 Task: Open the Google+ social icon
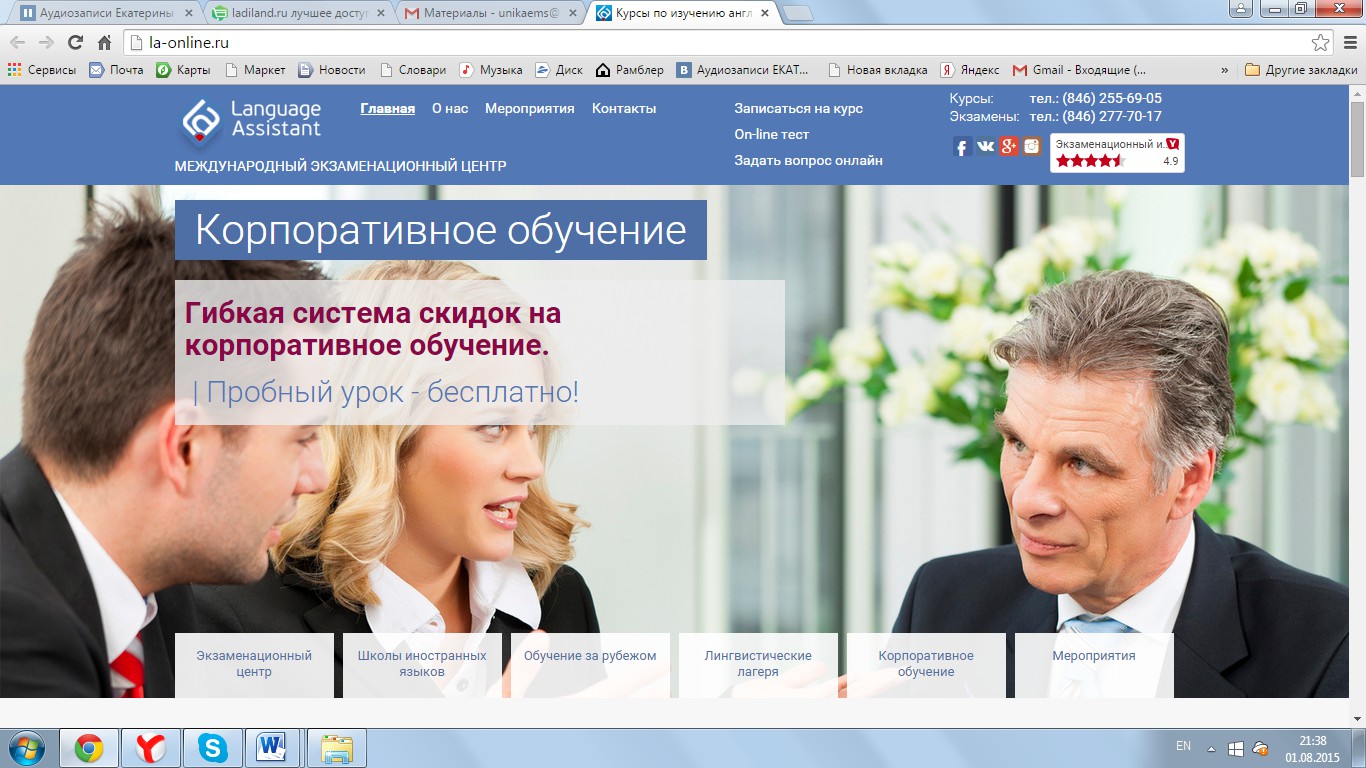[x=1008, y=147]
